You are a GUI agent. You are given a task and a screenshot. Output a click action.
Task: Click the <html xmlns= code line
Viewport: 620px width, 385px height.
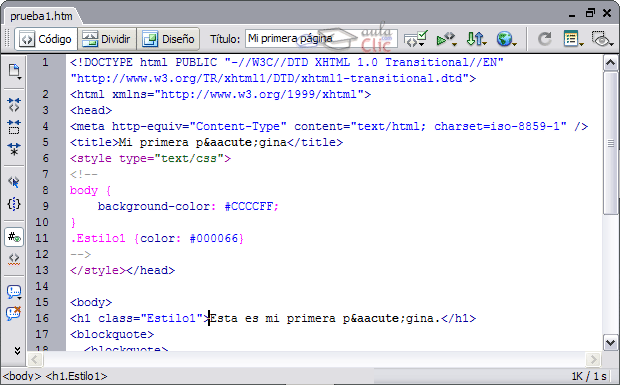point(221,94)
